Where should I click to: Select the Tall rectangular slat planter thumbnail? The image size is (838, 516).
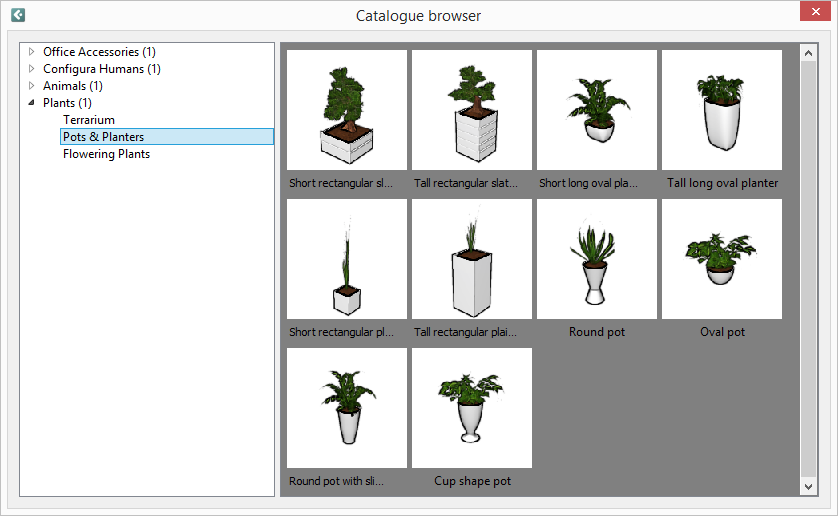pyautogui.click(x=472, y=110)
